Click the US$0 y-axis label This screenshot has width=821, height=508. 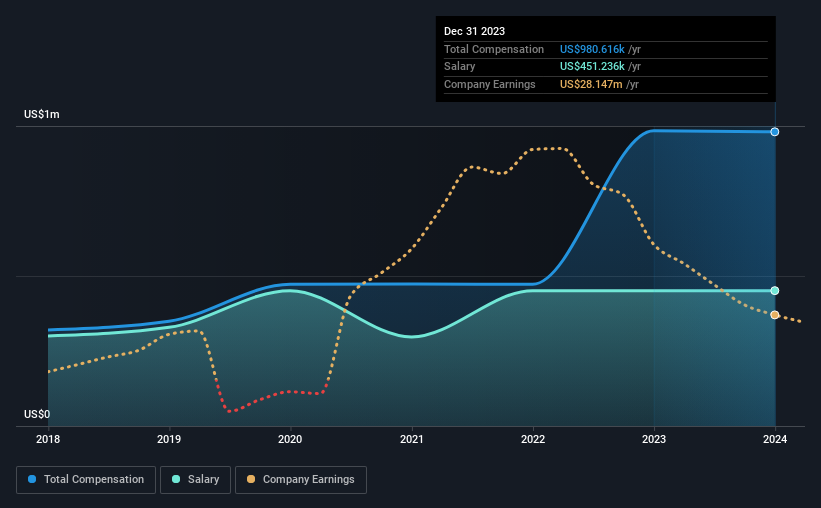coord(37,414)
